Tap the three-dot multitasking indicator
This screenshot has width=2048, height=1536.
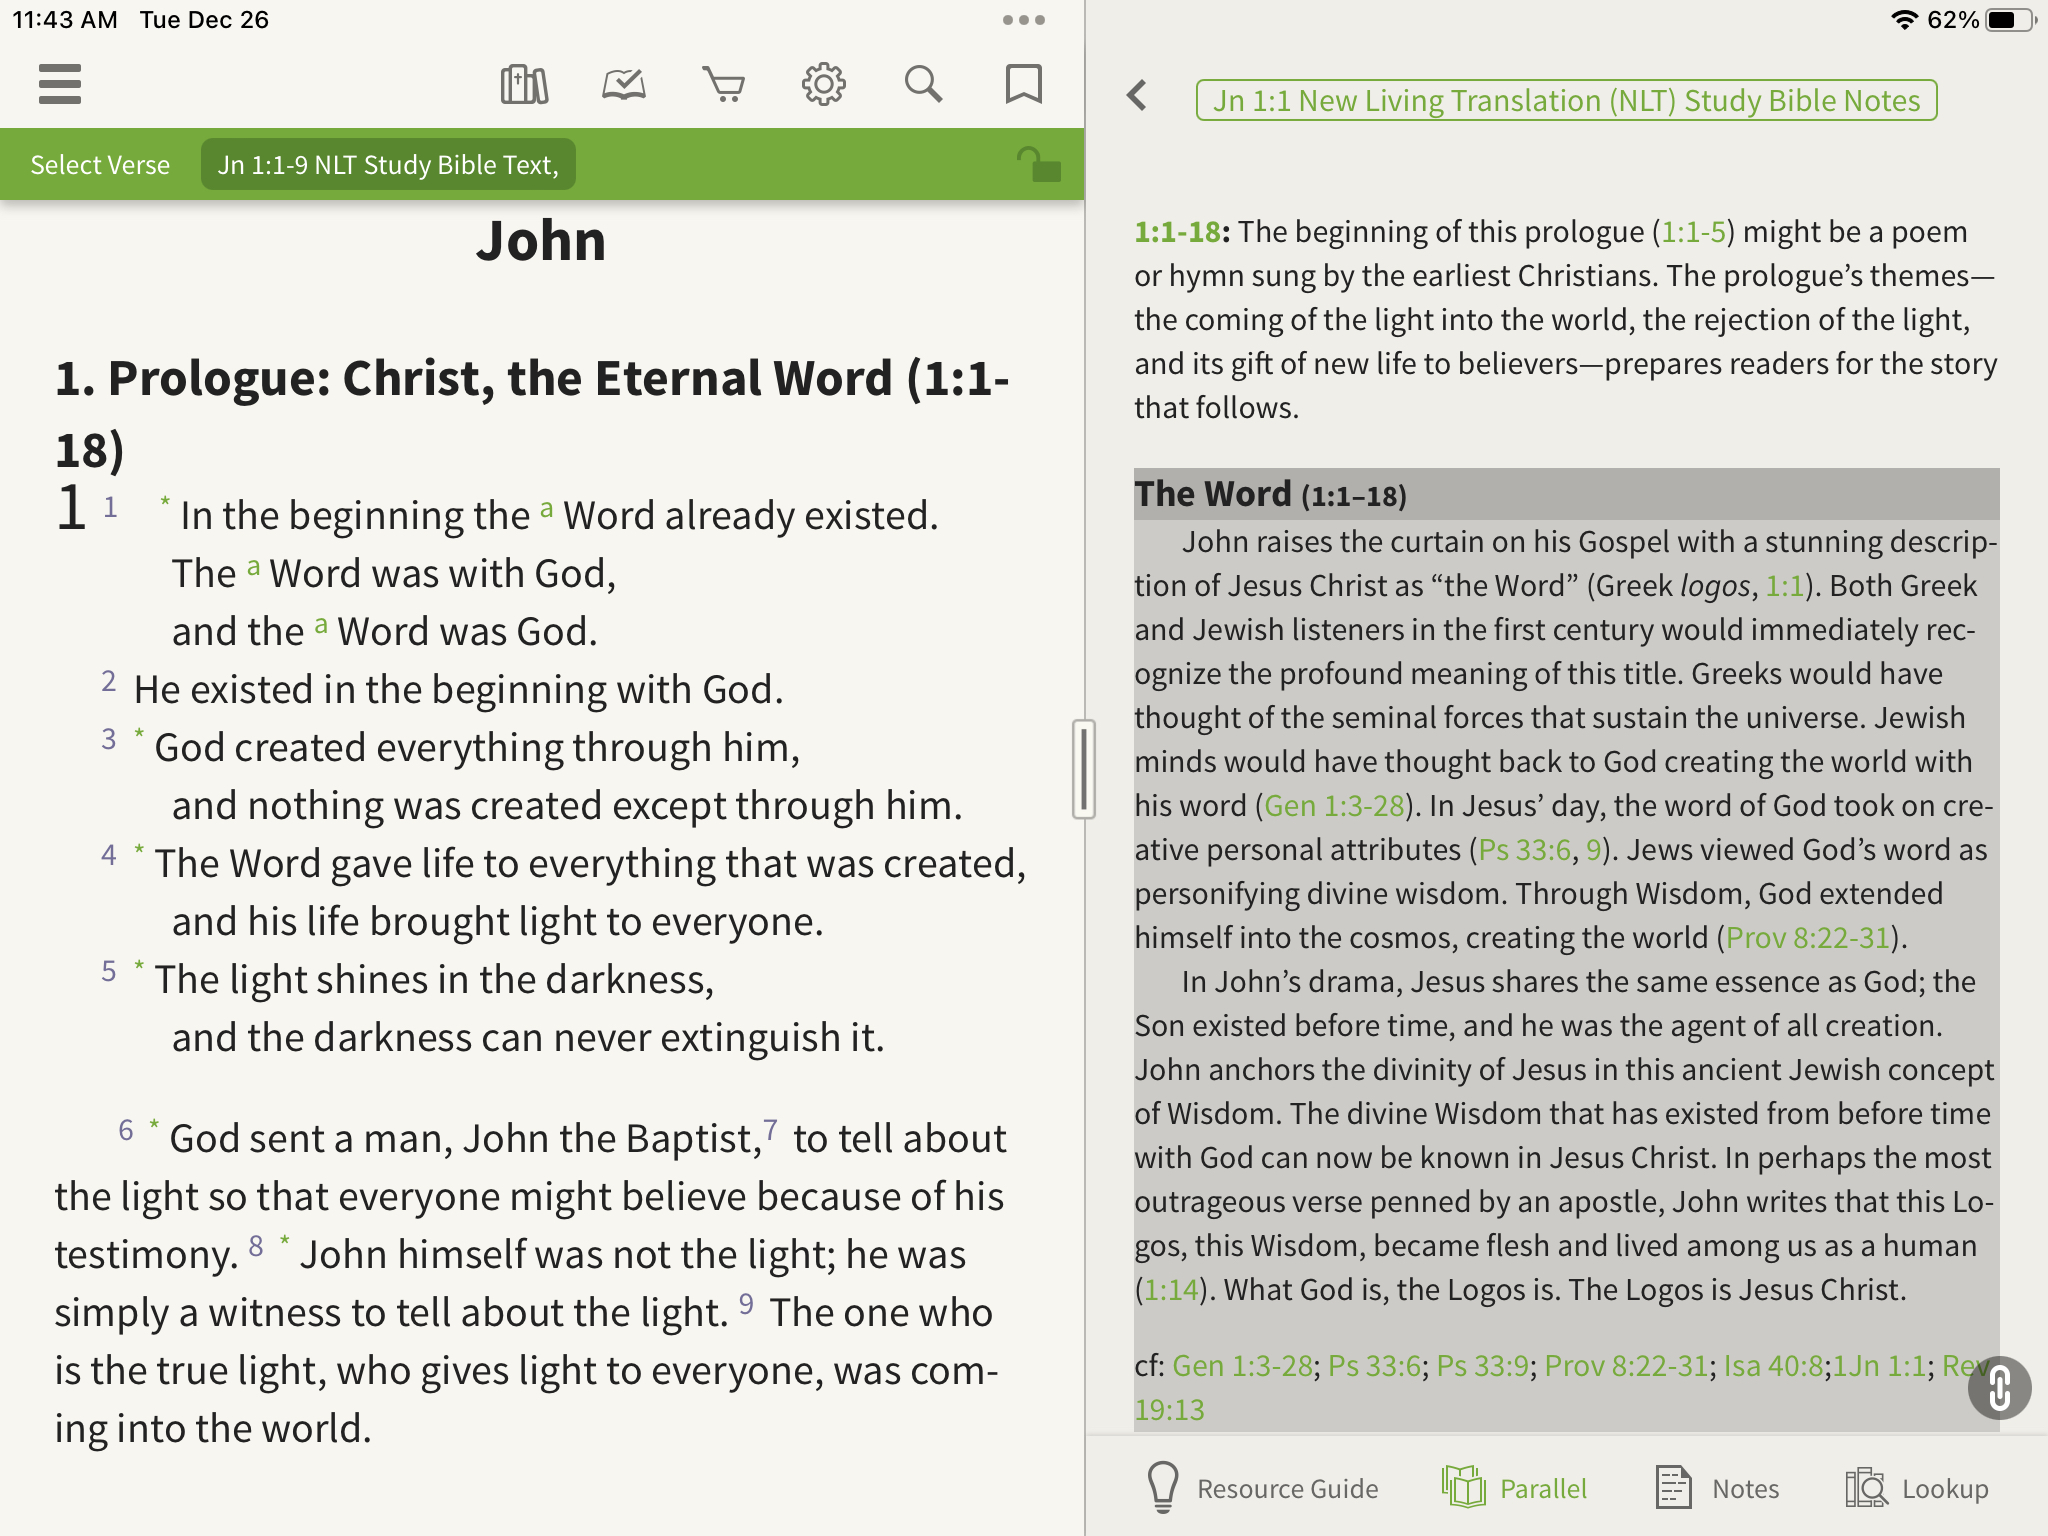1023,20
